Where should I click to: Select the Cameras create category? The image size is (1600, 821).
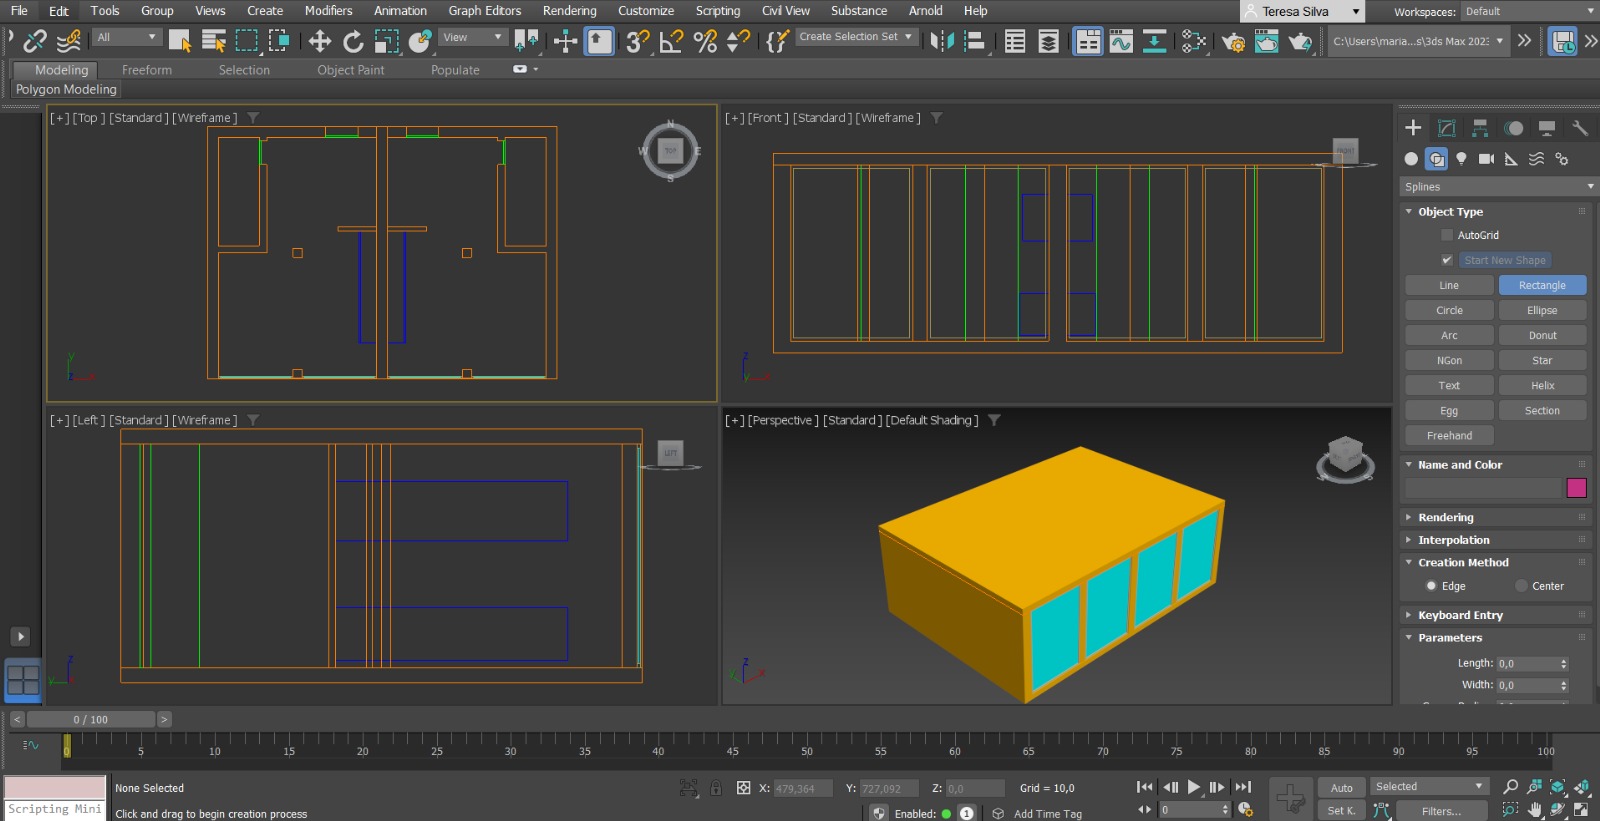click(1486, 159)
